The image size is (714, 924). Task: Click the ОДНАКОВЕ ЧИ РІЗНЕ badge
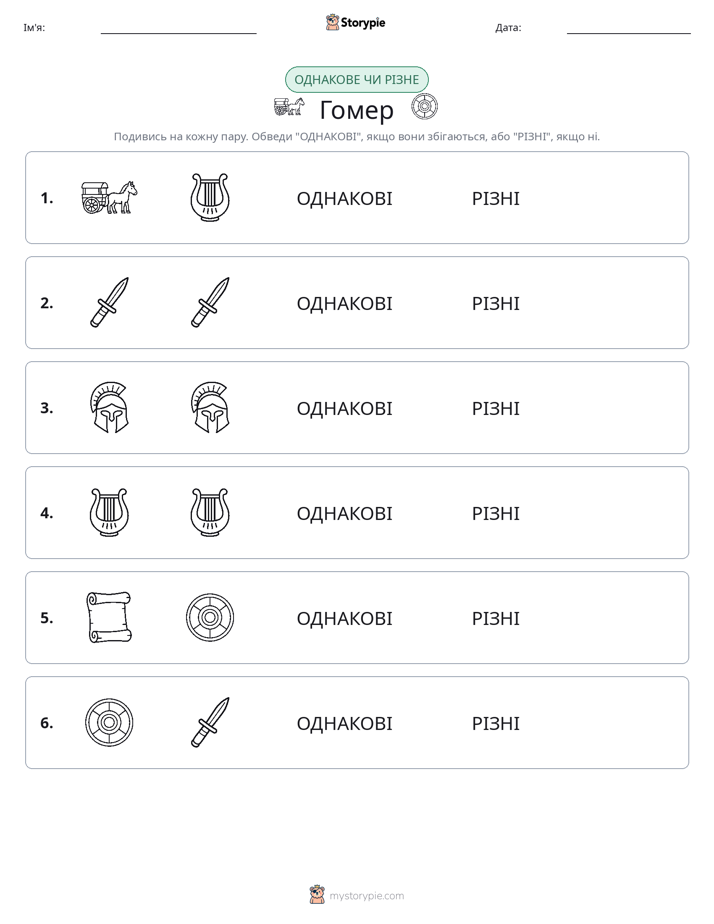356,80
